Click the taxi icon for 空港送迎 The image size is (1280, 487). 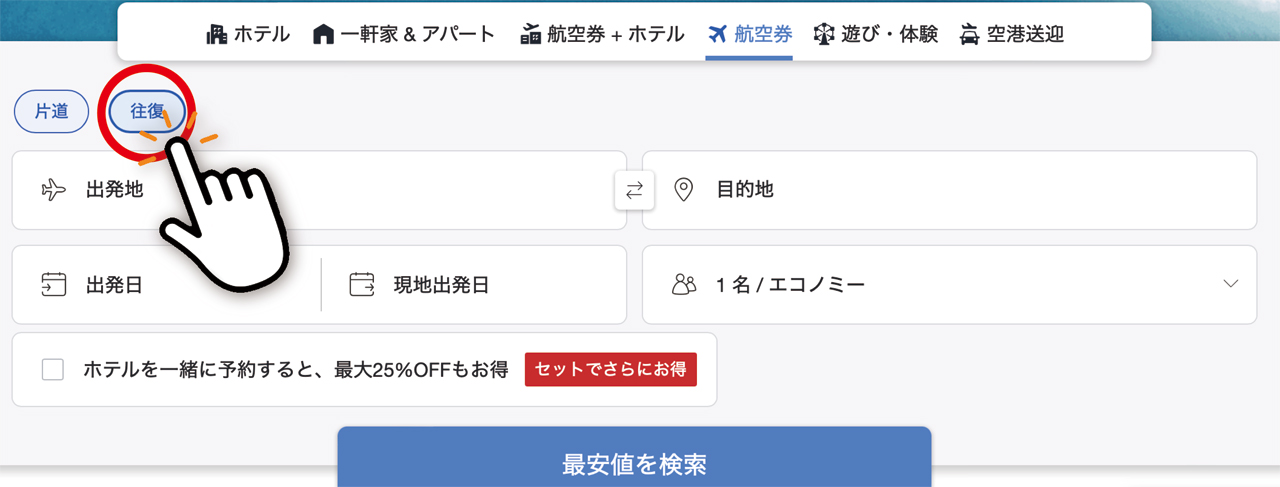click(x=968, y=34)
